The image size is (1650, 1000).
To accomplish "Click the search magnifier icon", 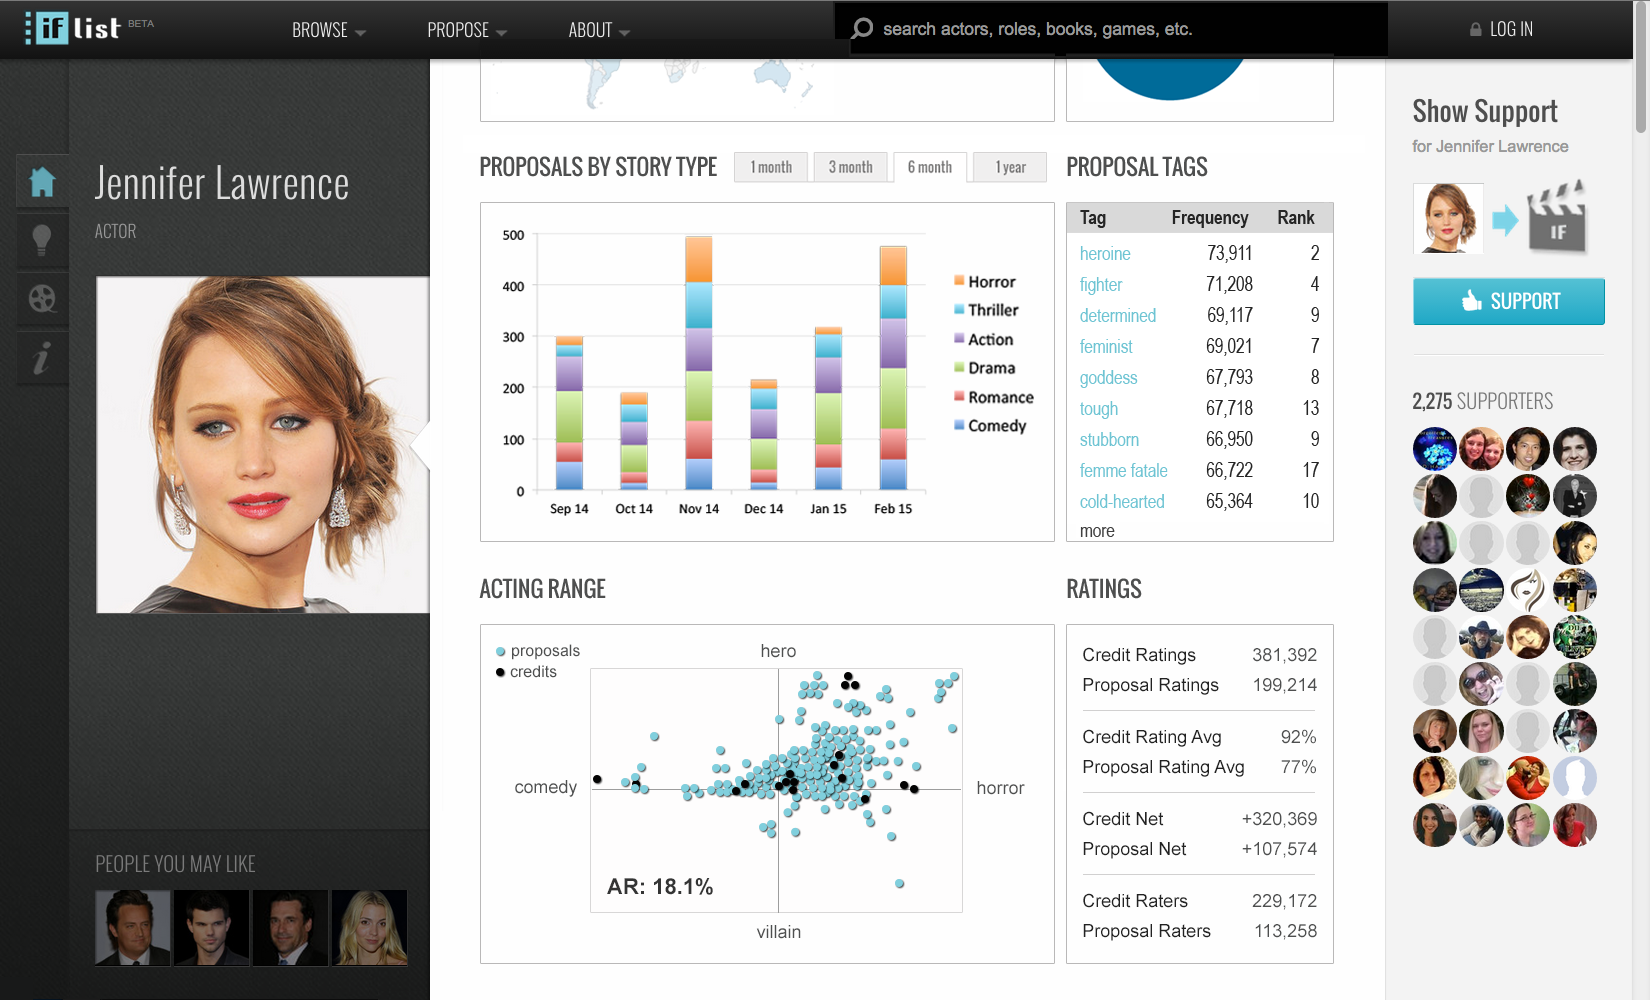I will click(862, 29).
